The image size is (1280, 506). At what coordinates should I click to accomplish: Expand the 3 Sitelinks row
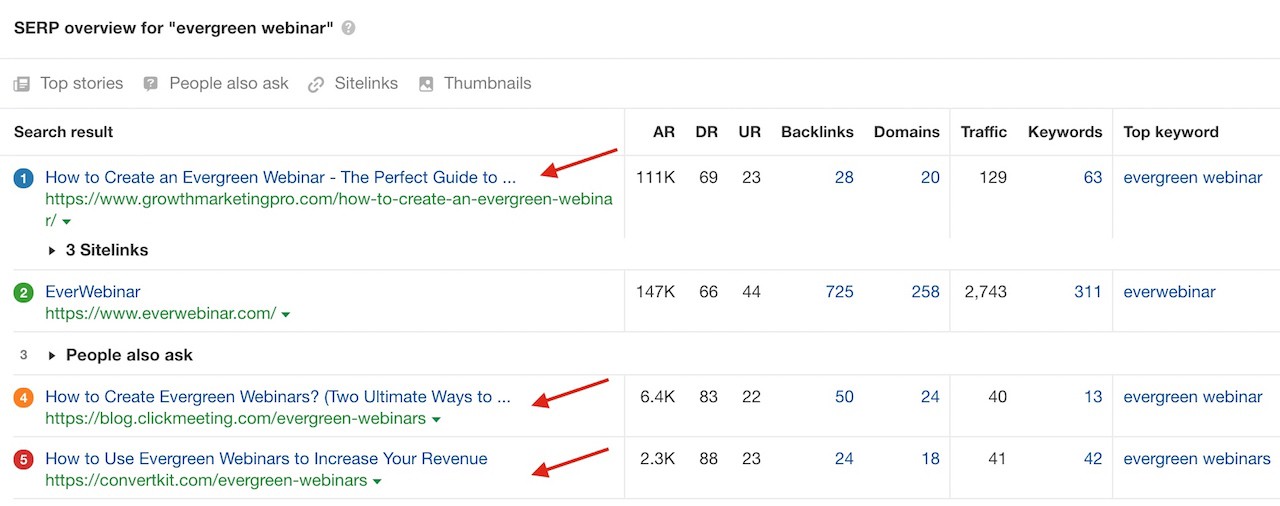point(98,250)
